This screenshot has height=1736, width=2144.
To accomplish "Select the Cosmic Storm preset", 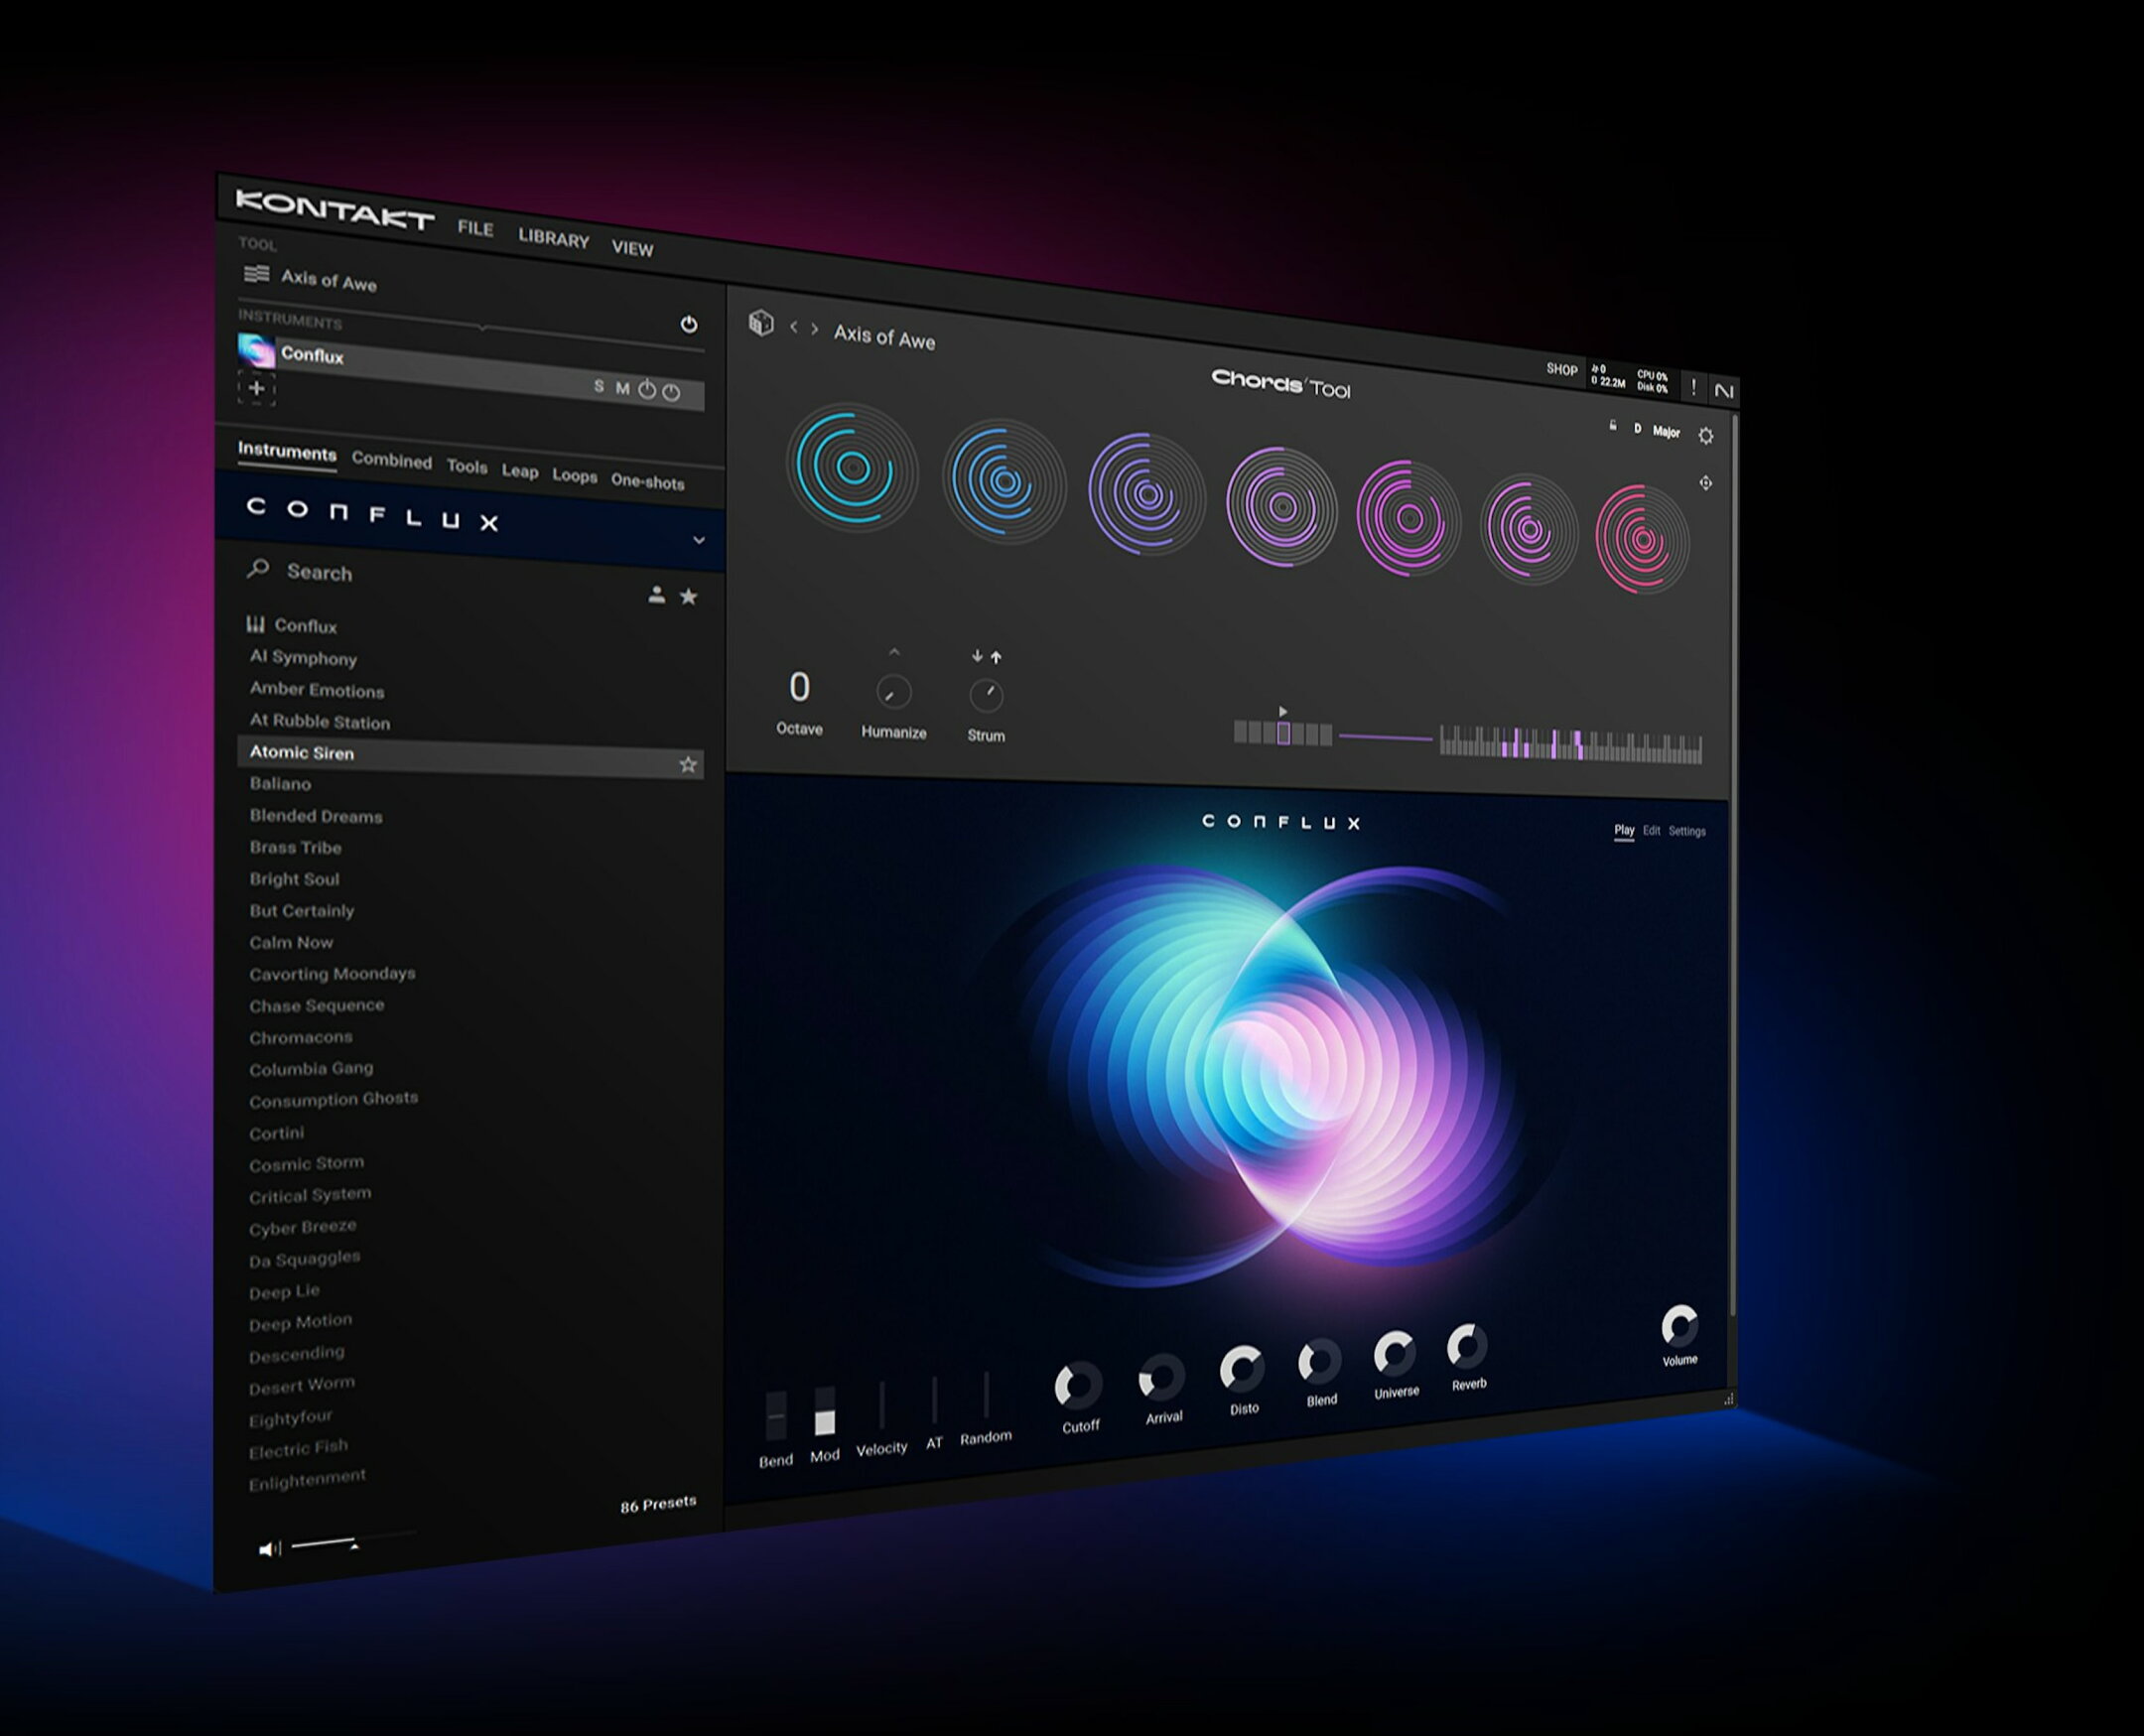I will [x=306, y=1164].
